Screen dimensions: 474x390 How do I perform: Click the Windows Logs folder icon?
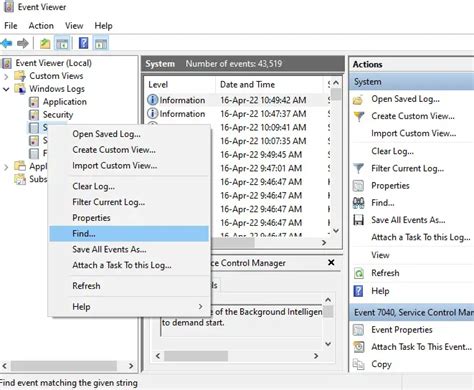[x=20, y=89]
